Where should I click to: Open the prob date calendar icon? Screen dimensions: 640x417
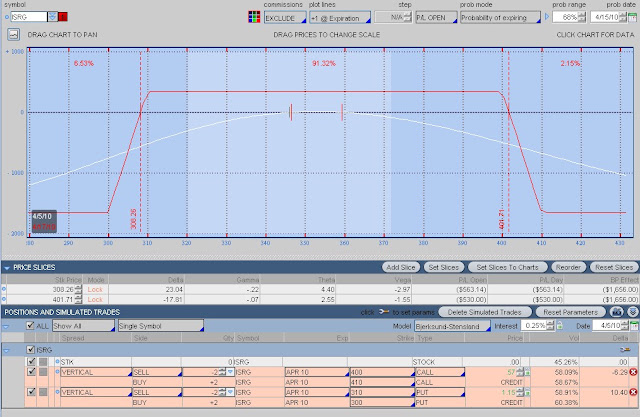pos(632,17)
